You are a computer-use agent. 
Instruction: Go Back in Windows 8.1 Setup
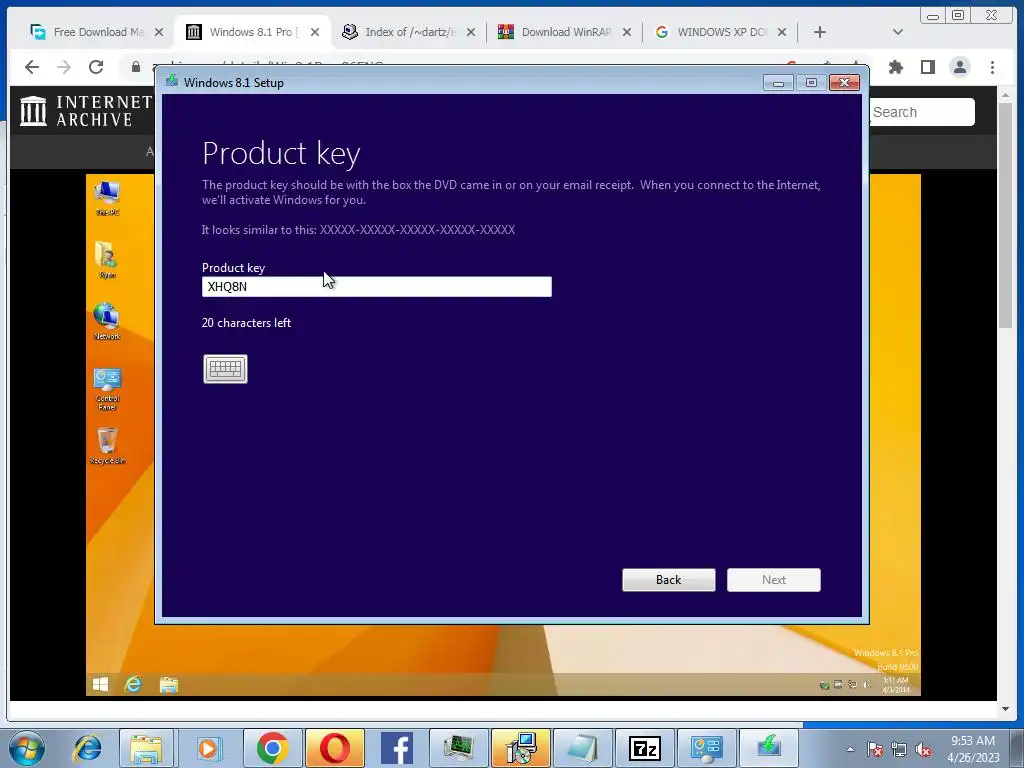669,580
